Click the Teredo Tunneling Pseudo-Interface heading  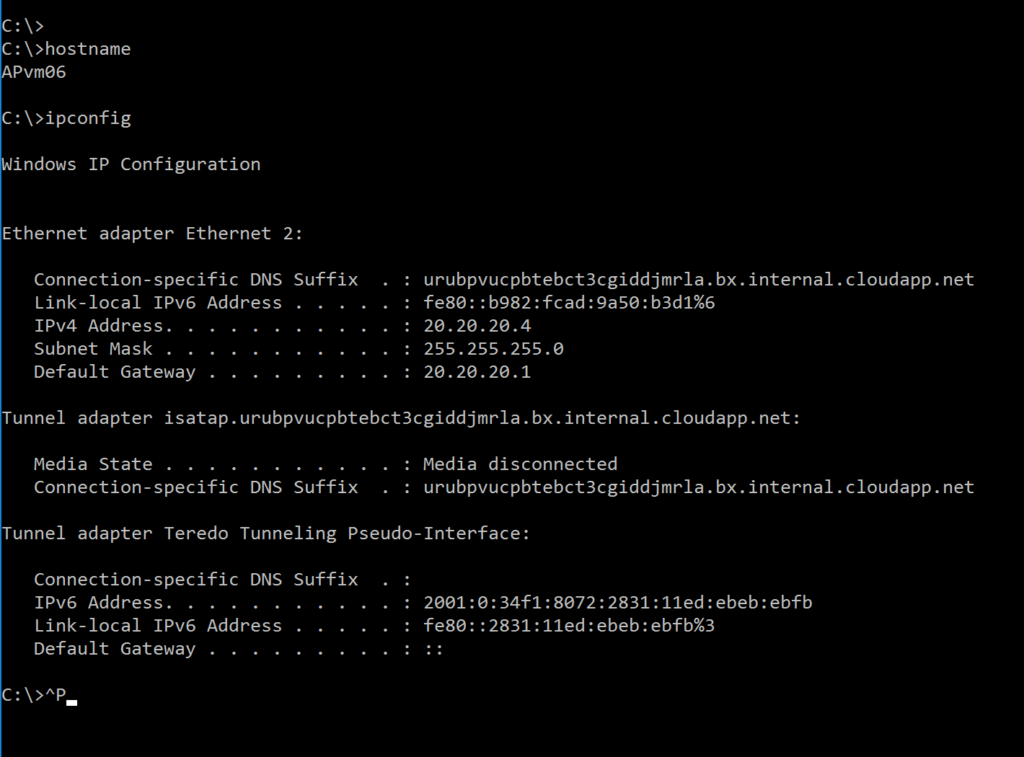266,534
